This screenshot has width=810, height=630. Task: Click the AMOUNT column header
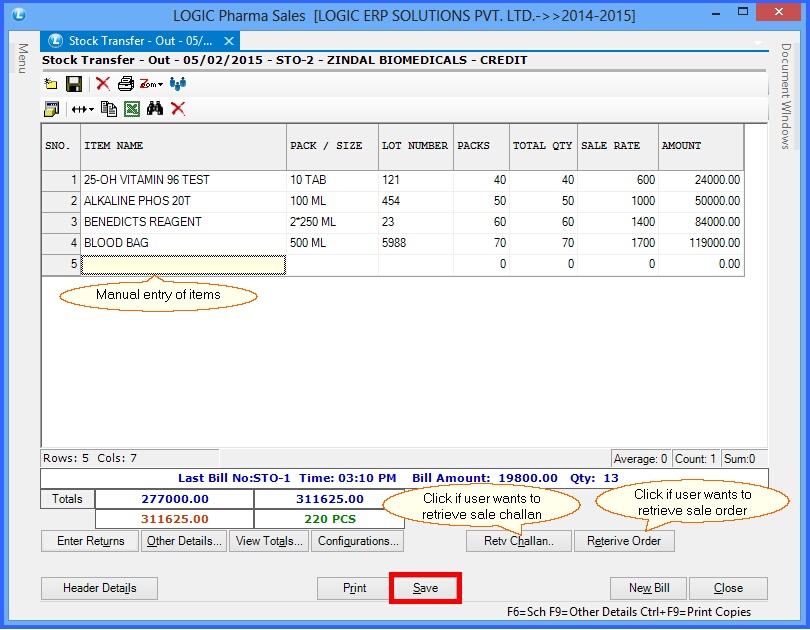point(701,147)
